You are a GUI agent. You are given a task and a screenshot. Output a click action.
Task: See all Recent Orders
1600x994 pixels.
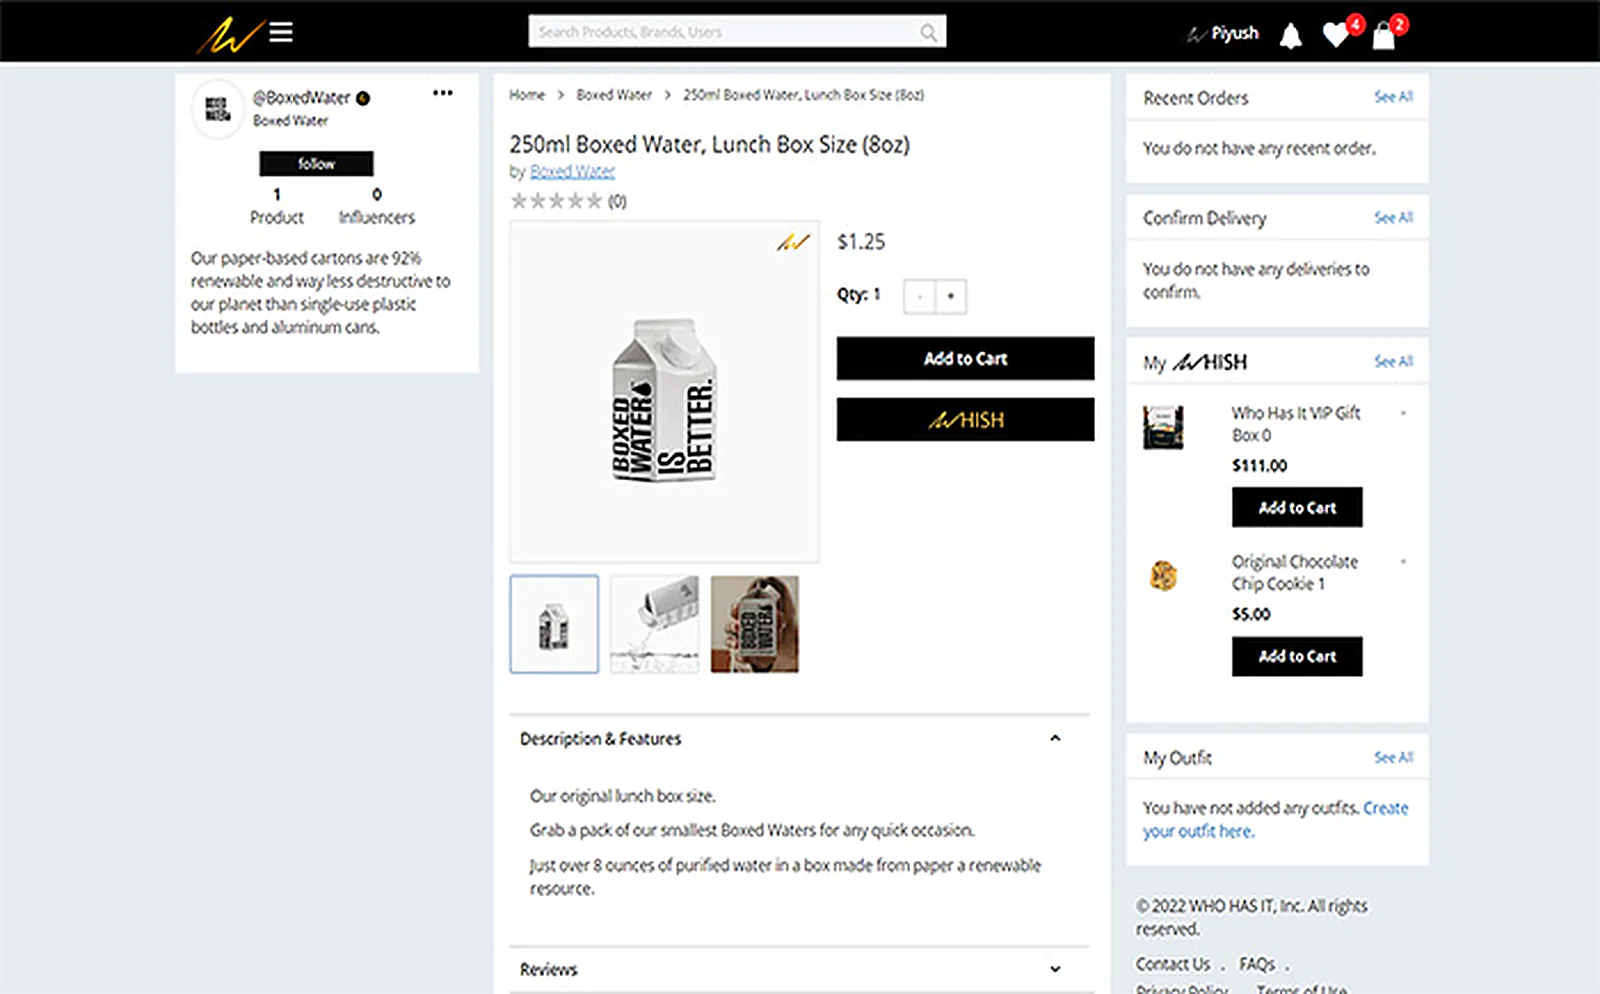click(x=1393, y=97)
